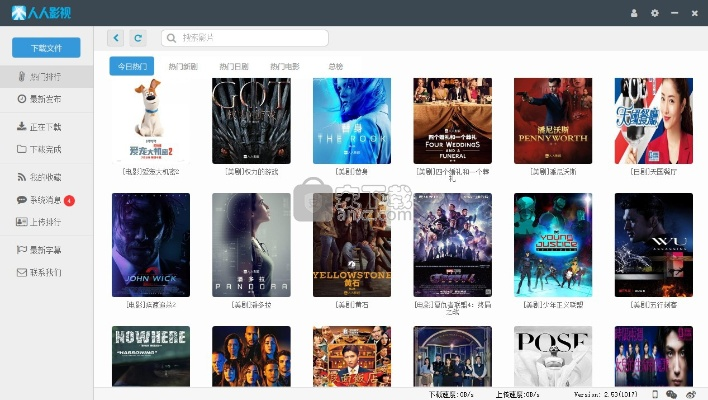
Task: Click the Yellowstone 黄石 title link
Action: (x=352, y=303)
